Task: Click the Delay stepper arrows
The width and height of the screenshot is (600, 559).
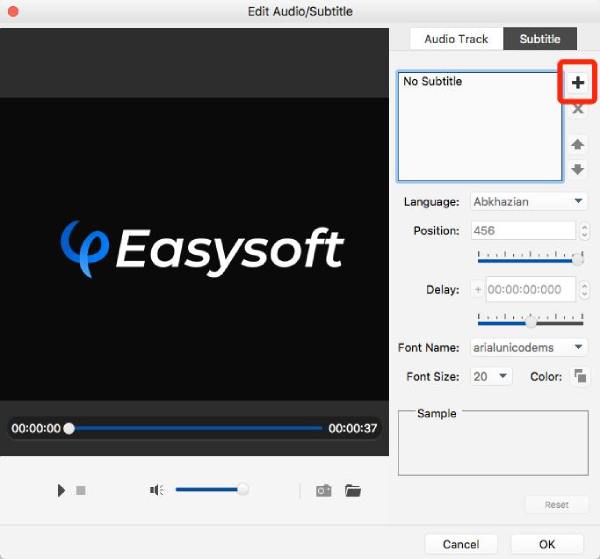Action: pyautogui.click(x=584, y=290)
